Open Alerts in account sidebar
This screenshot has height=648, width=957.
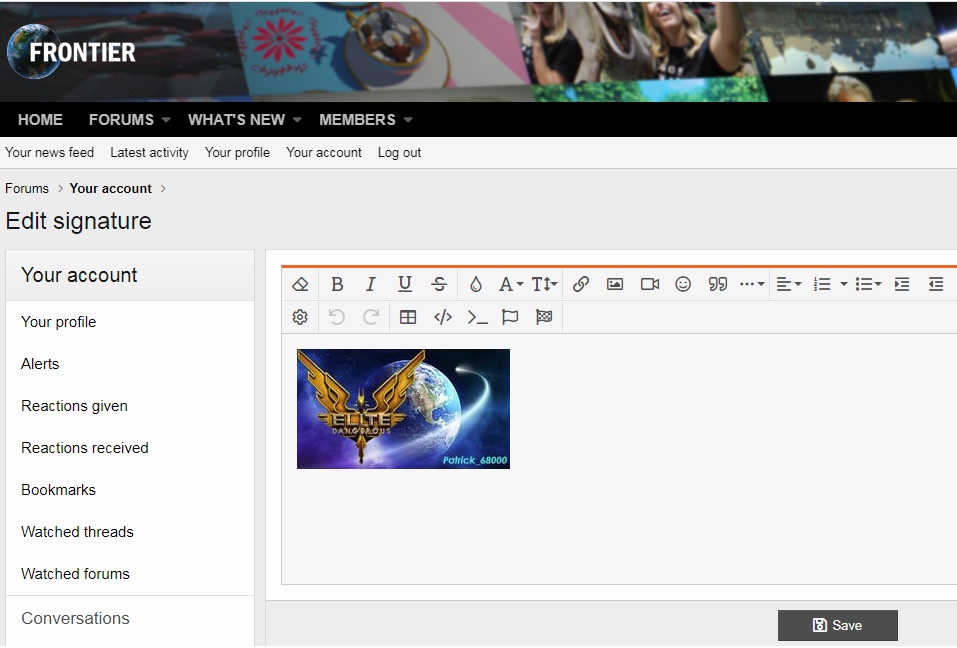coord(130,364)
